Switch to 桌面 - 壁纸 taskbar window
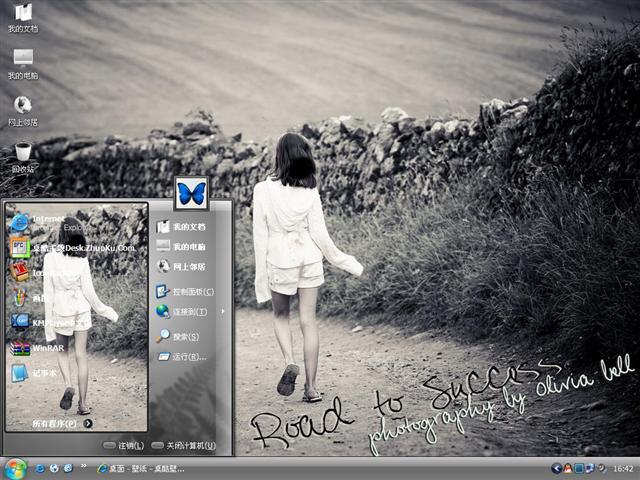 139,468
